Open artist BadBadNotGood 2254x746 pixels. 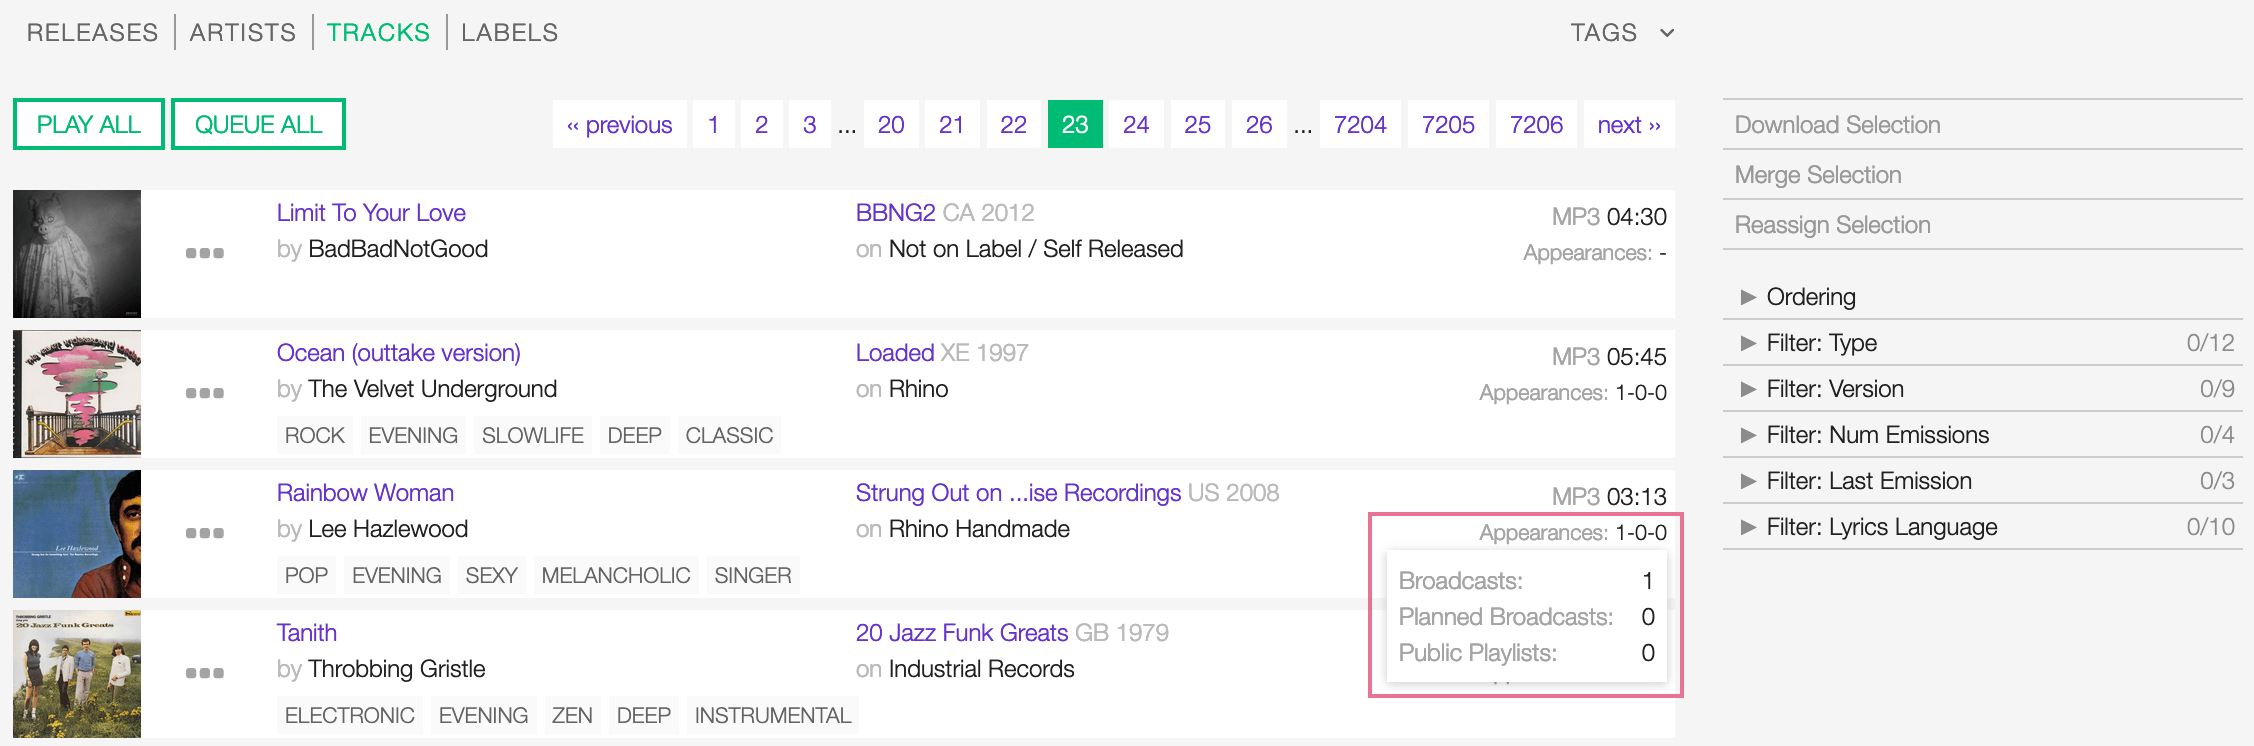coord(398,249)
